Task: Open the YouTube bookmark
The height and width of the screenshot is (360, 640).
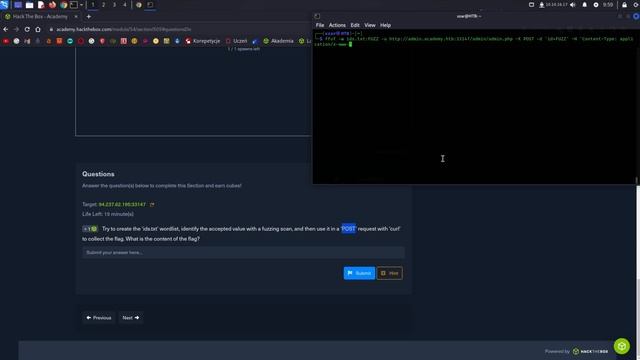Action: coord(6,41)
